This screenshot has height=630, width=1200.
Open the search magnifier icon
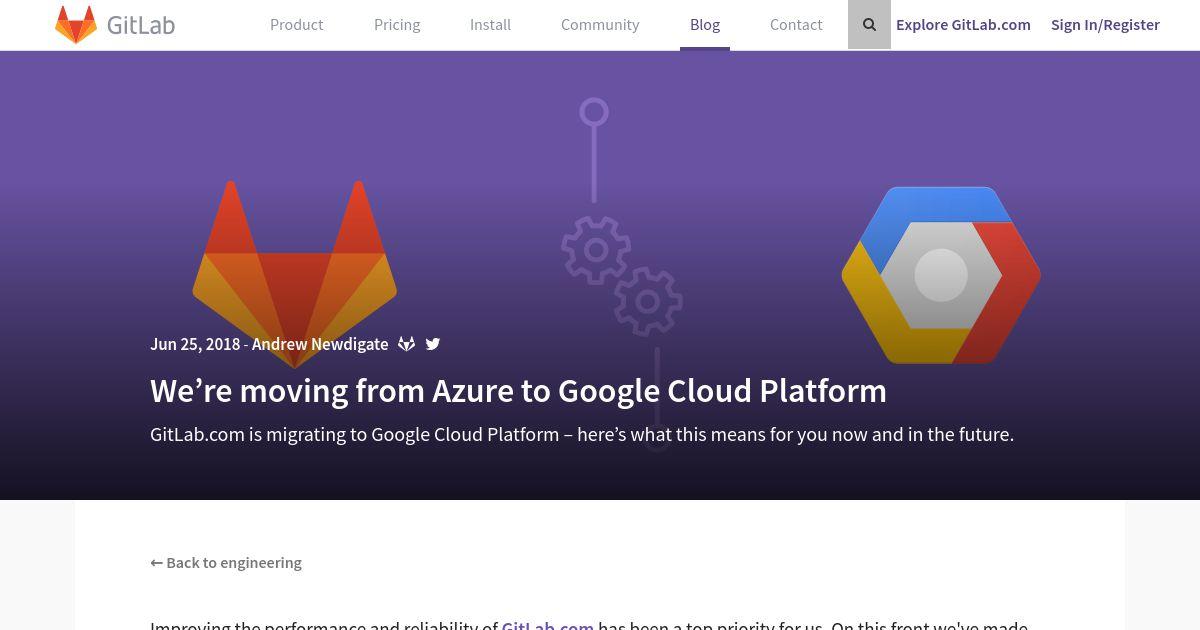click(x=869, y=25)
